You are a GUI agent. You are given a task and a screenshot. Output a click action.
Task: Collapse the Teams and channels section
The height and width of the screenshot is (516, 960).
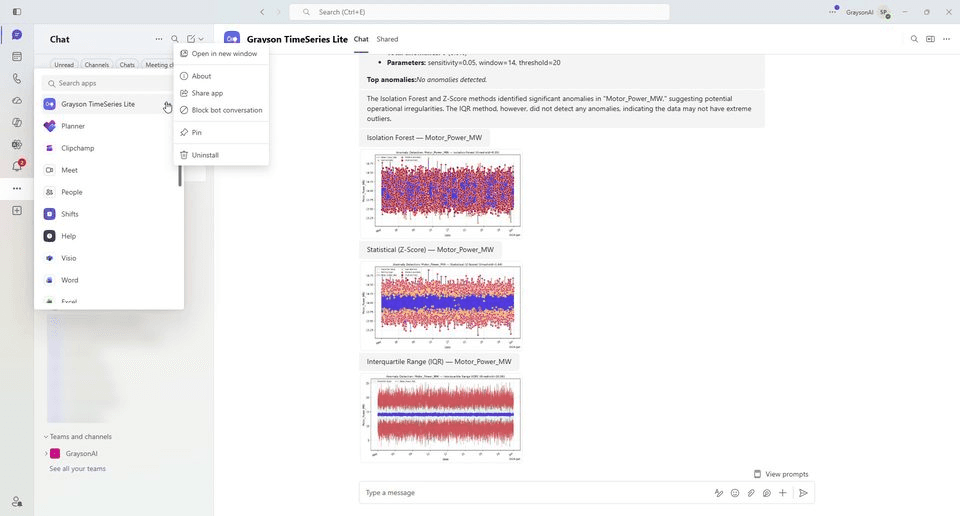point(45,437)
